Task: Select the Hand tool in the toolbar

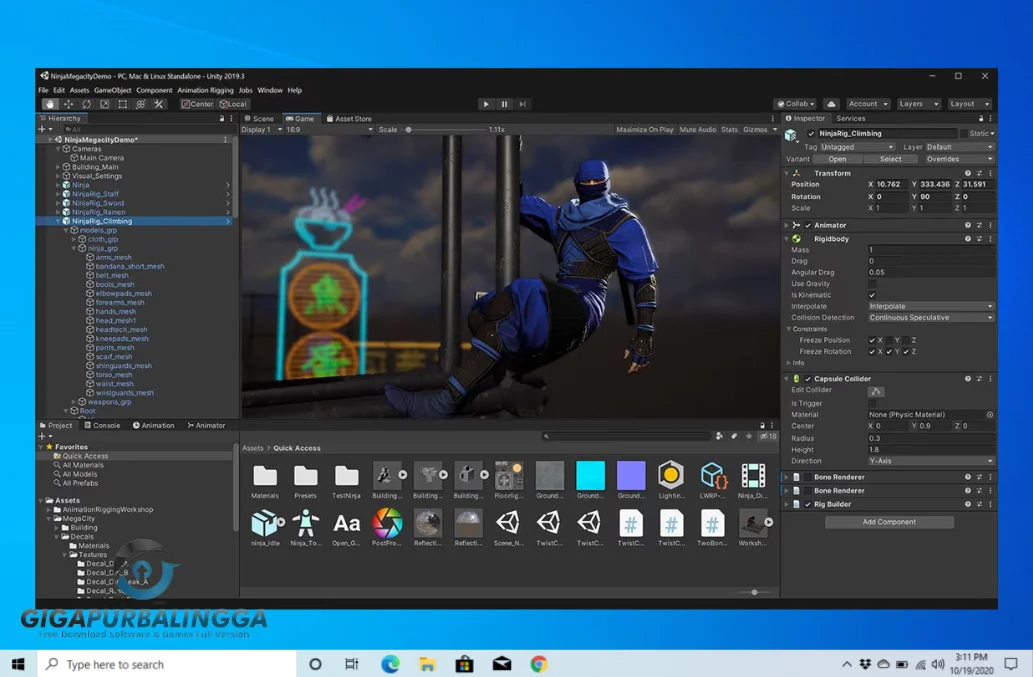Action: (x=52, y=103)
